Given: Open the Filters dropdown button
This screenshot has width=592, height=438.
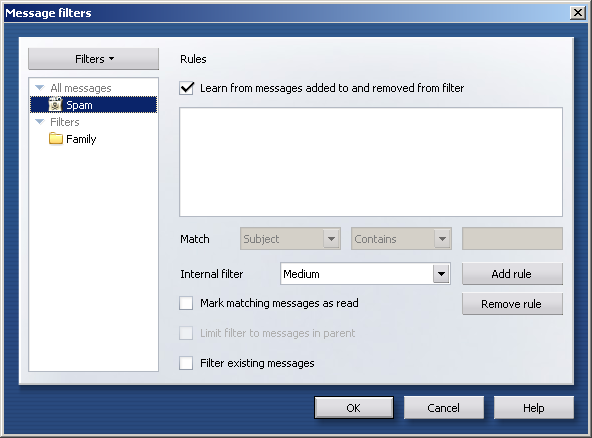Looking at the screenshot, I should pyautogui.click(x=94, y=59).
